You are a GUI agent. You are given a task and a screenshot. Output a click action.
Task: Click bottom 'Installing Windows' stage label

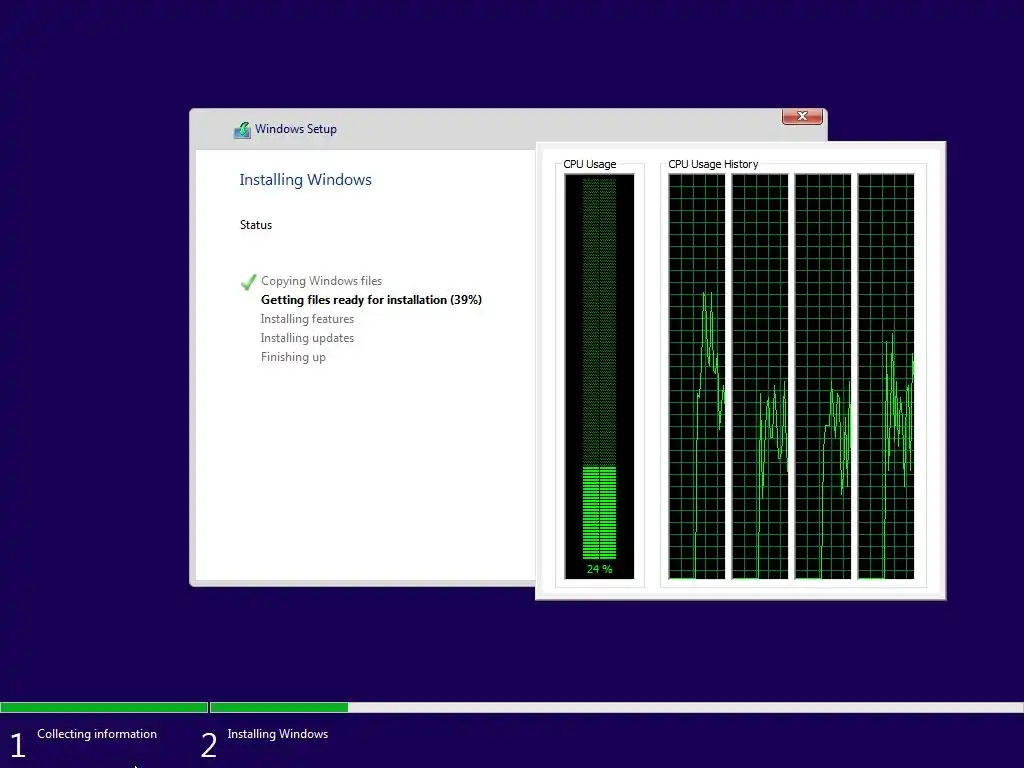coord(278,734)
